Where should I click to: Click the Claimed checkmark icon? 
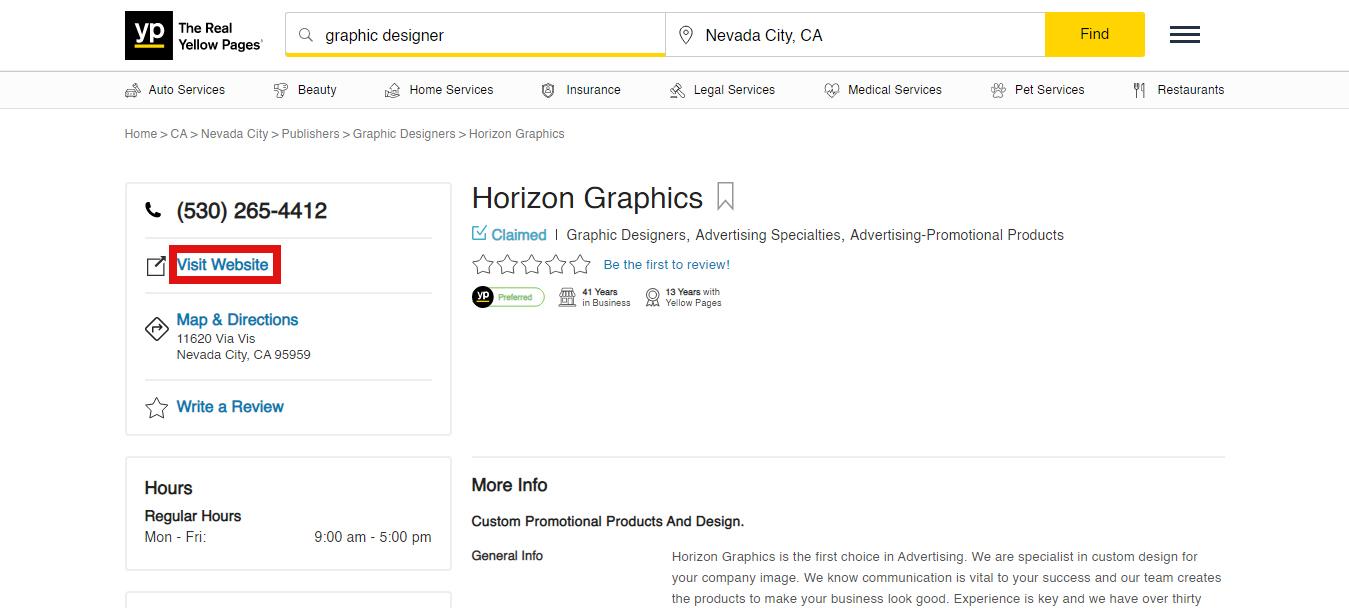point(479,234)
